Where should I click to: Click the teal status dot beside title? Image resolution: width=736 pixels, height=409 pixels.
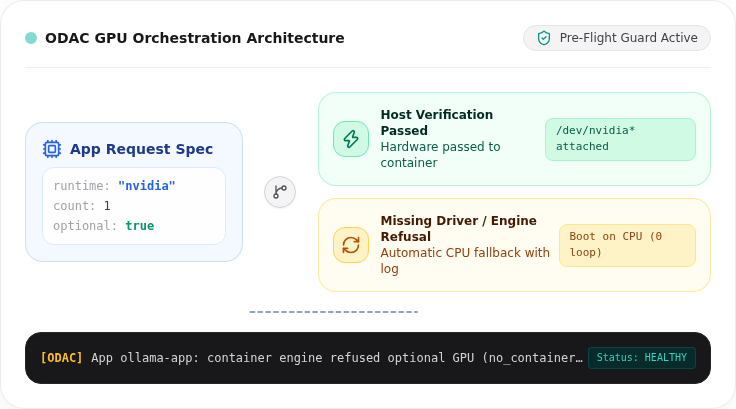31,38
